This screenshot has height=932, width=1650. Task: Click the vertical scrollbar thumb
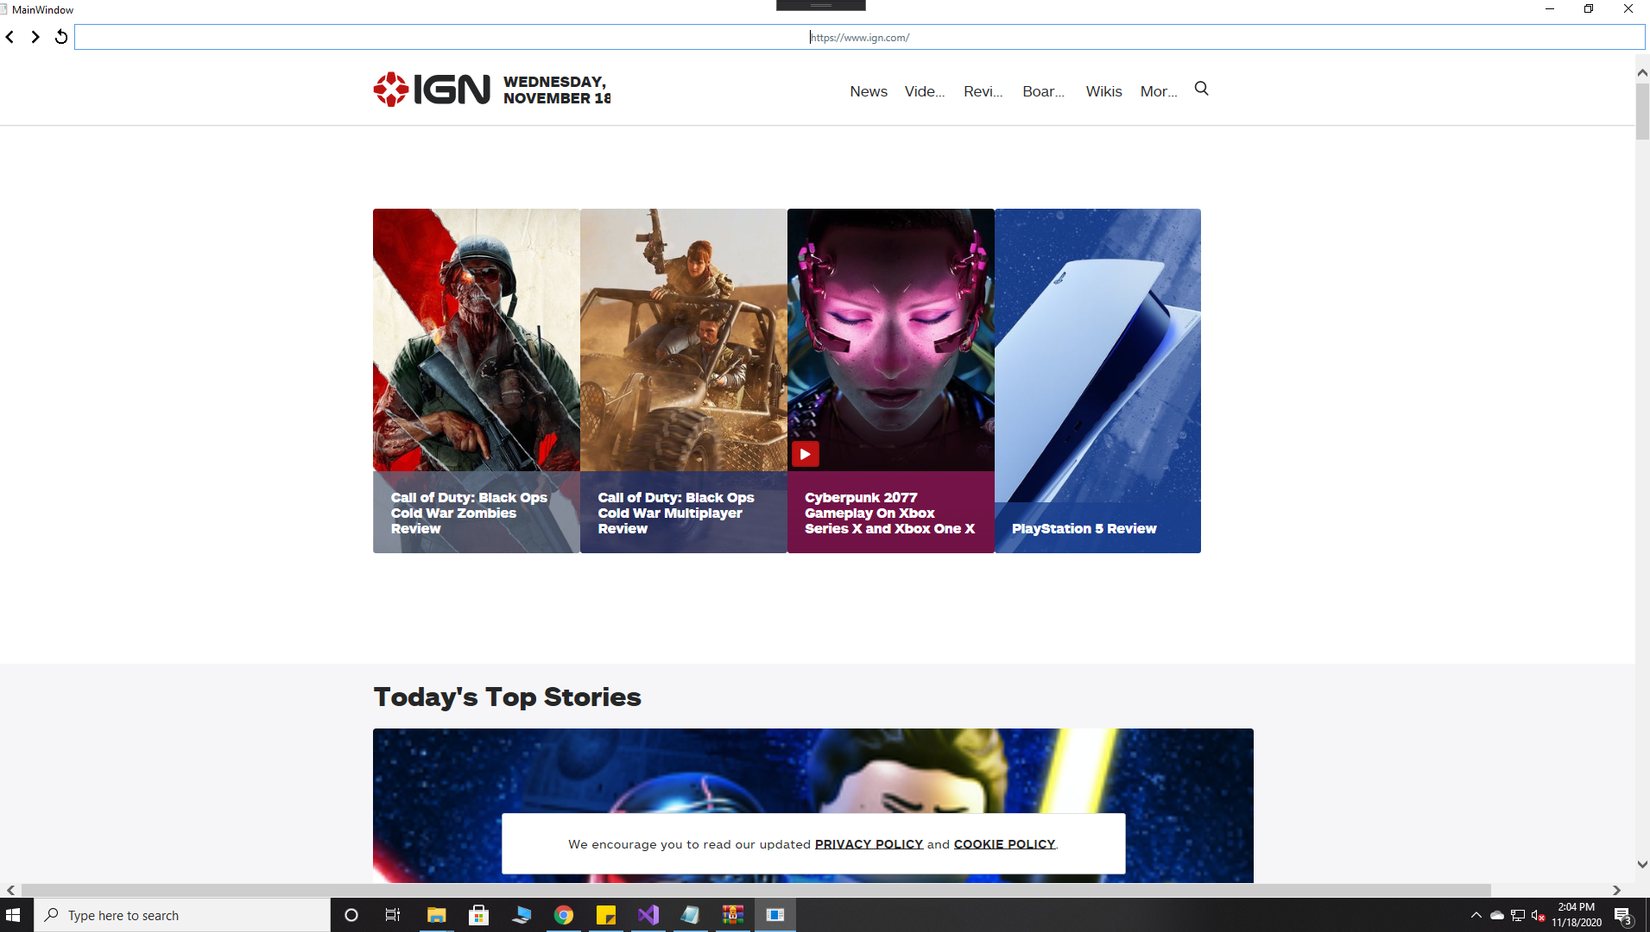[x=1642, y=112]
